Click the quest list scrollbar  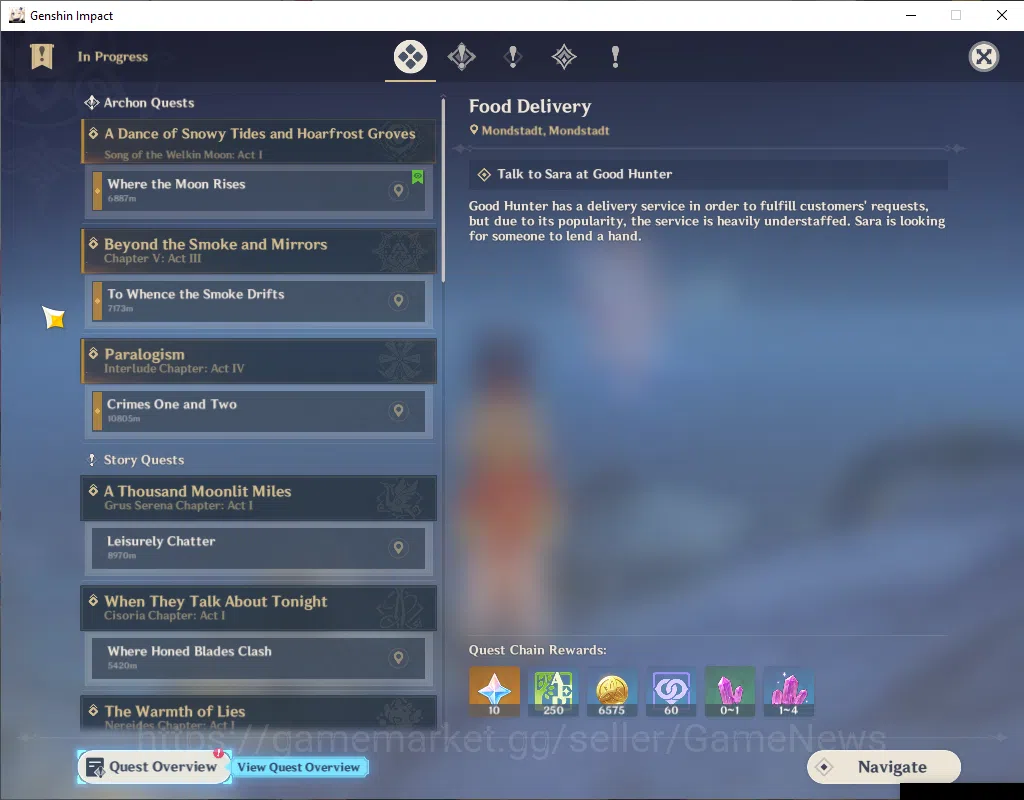(x=443, y=189)
